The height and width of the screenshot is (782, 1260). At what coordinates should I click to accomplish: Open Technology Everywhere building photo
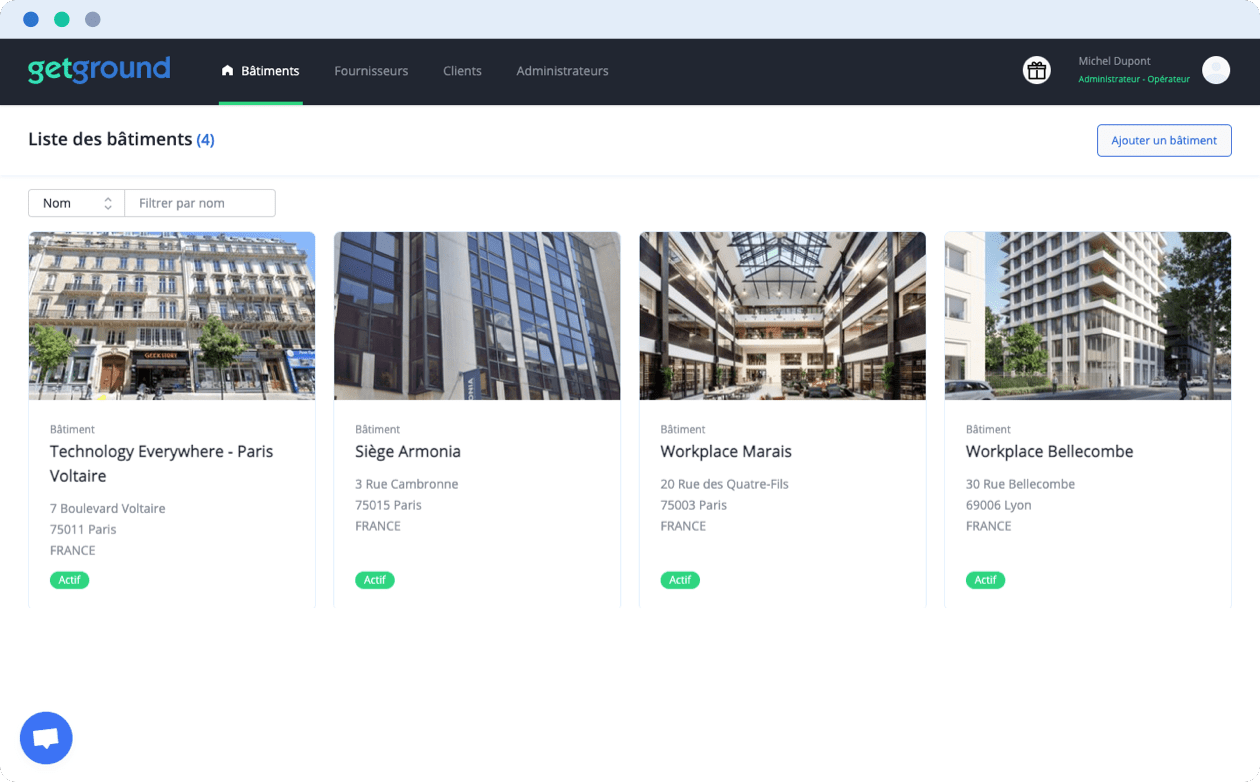172,316
